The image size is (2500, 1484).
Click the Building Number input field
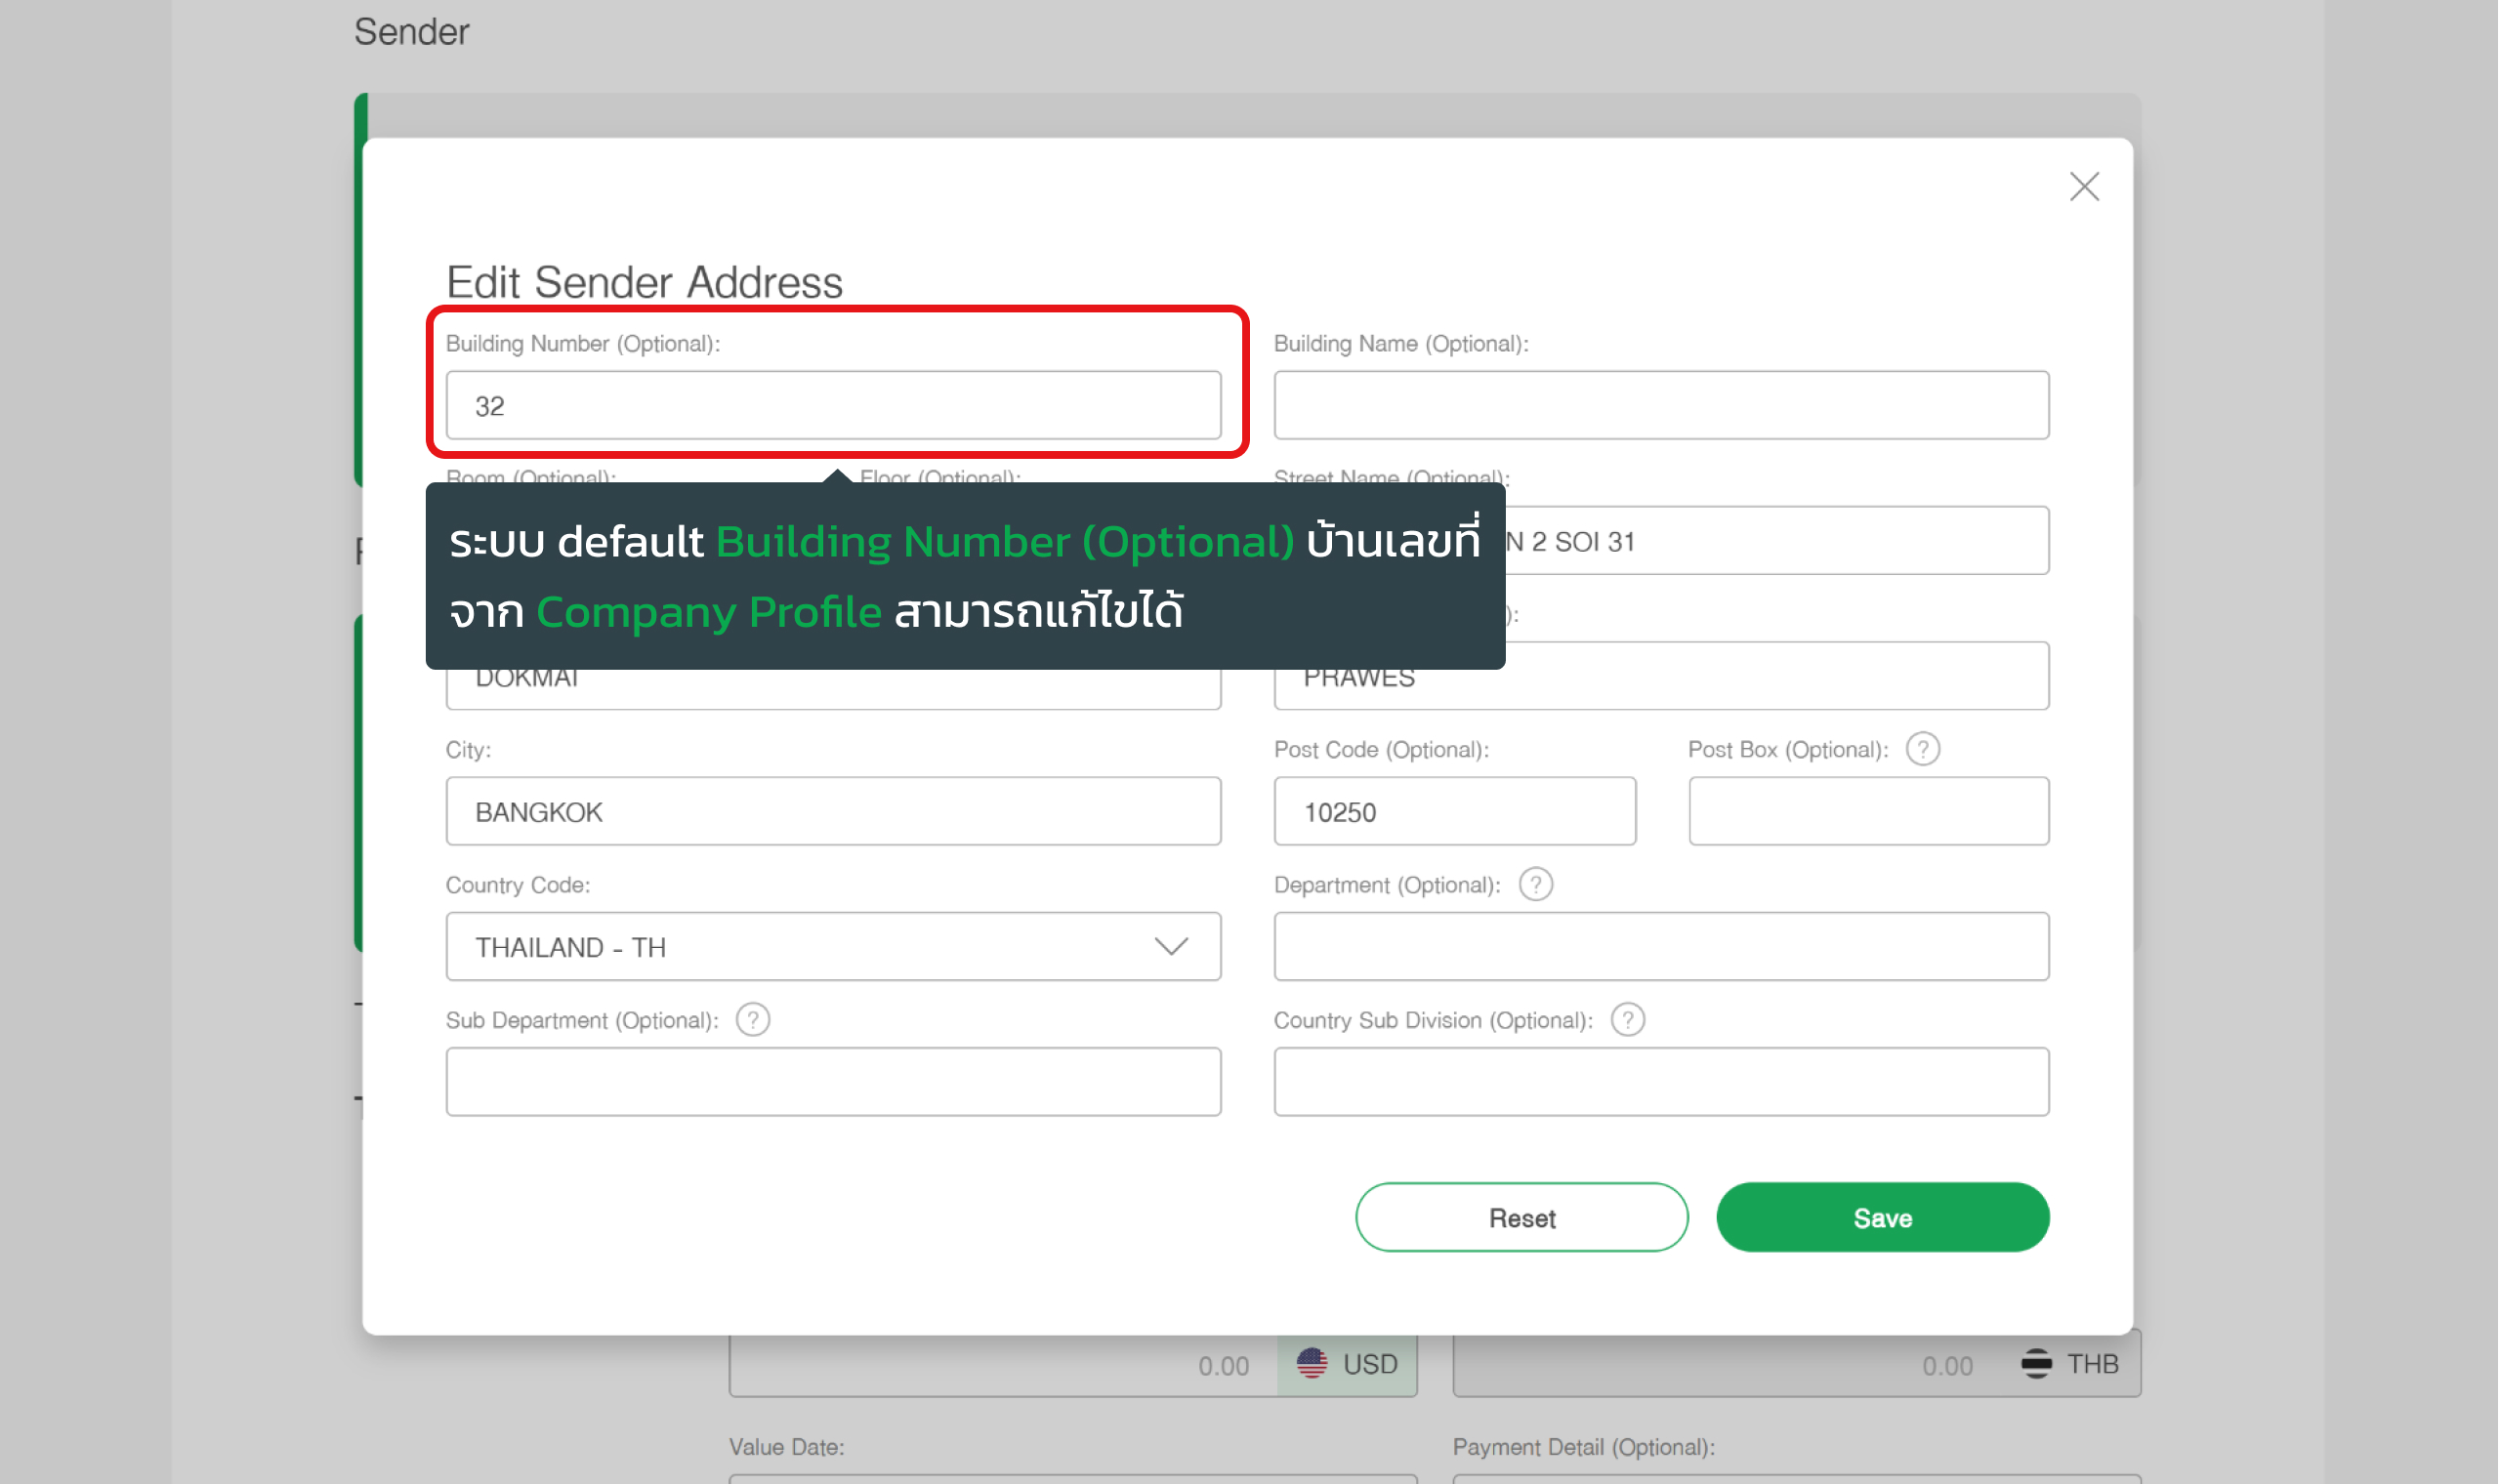834,405
